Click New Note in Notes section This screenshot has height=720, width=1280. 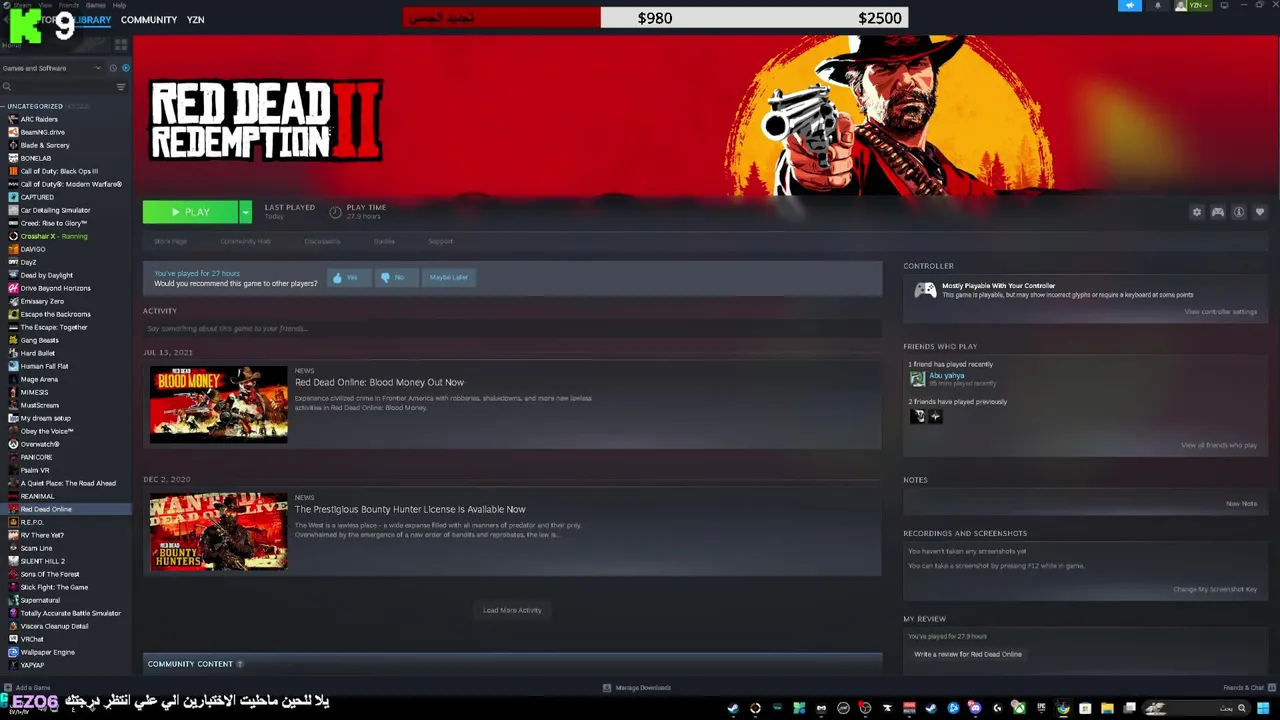[x=1241, y=504]
